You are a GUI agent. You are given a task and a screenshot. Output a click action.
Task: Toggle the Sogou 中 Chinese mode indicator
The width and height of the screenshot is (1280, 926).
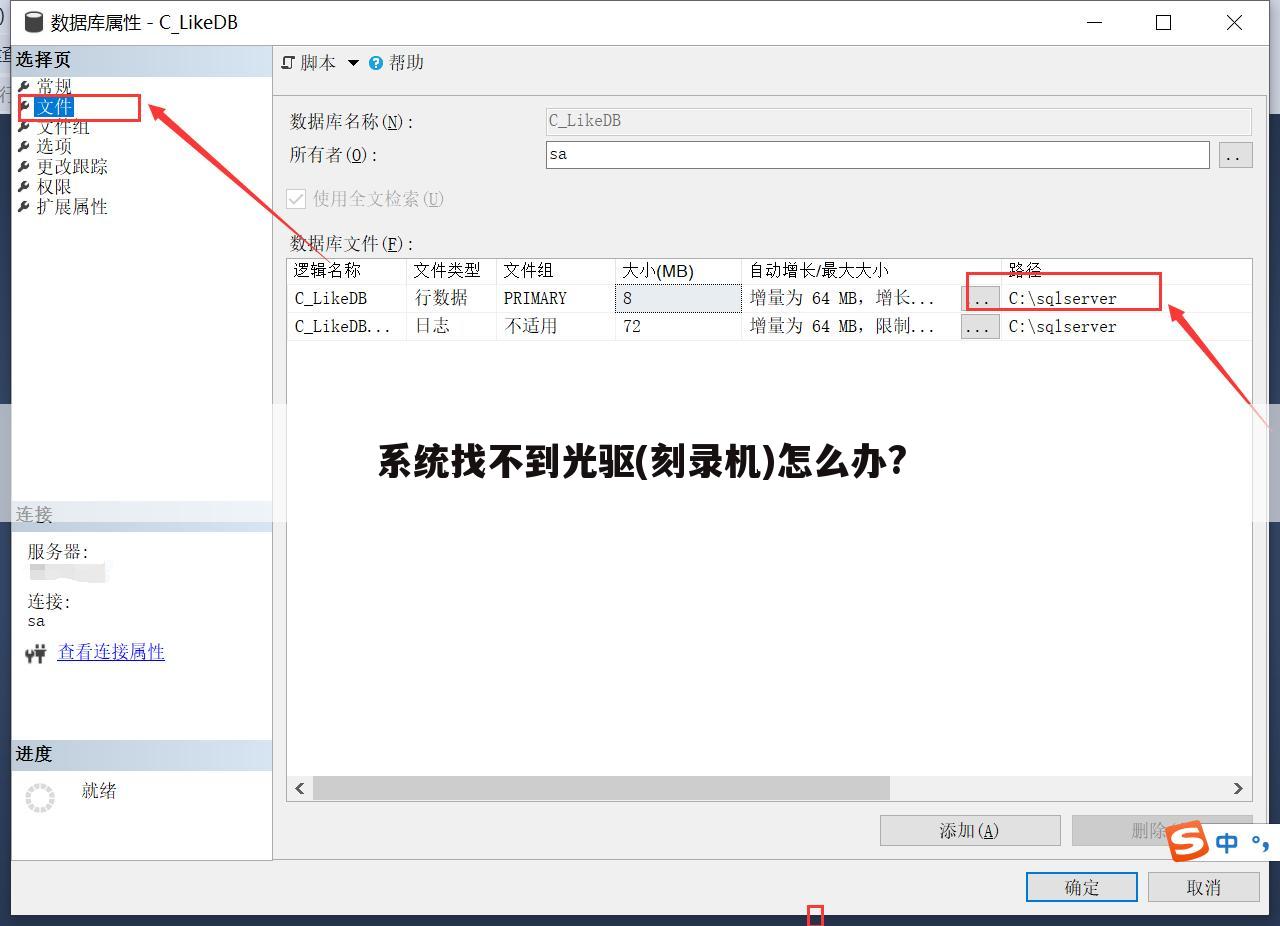tap(1227, 843)
